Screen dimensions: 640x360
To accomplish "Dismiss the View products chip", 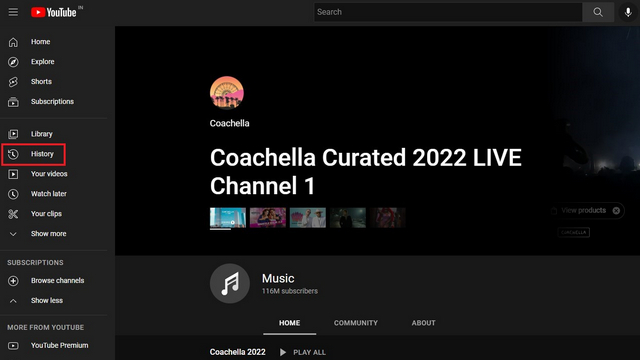I will (616, 211).
